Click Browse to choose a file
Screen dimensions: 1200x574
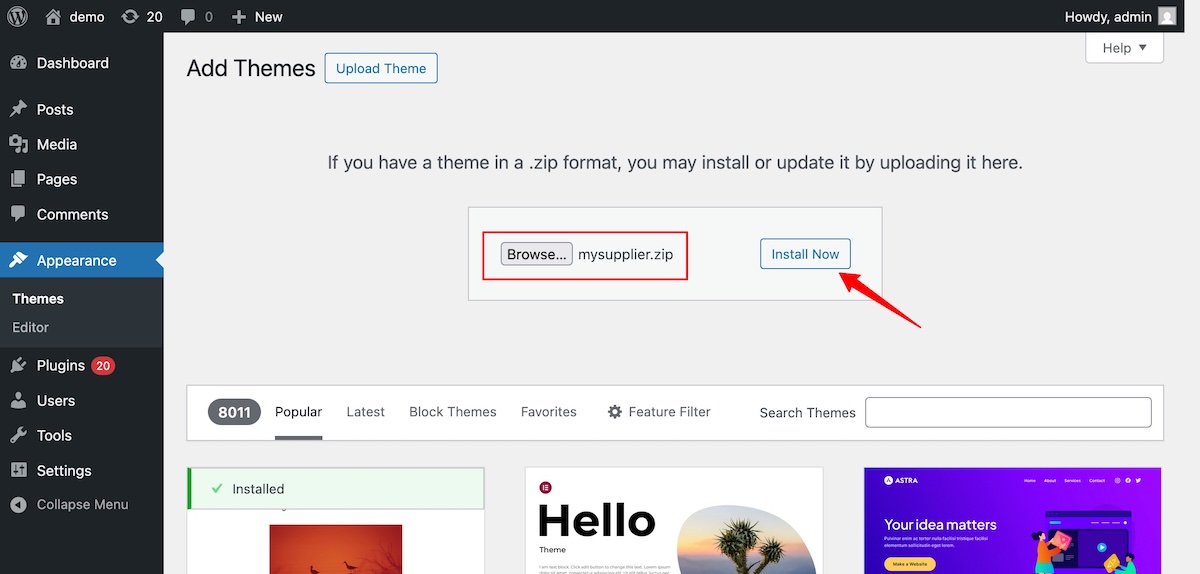pos(536,254)
